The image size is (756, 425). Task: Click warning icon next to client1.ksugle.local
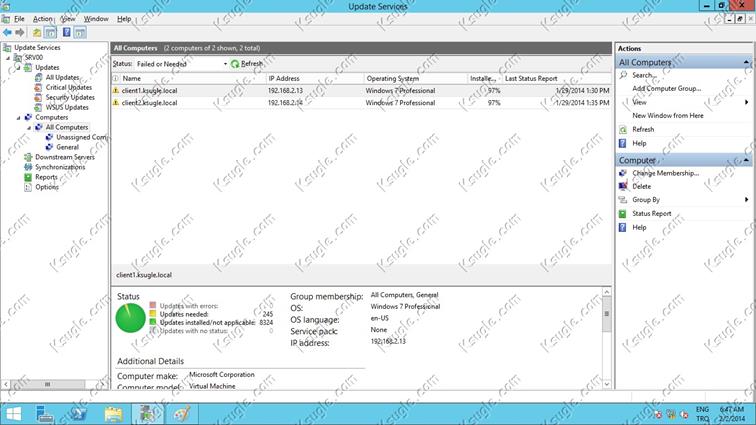116,91
